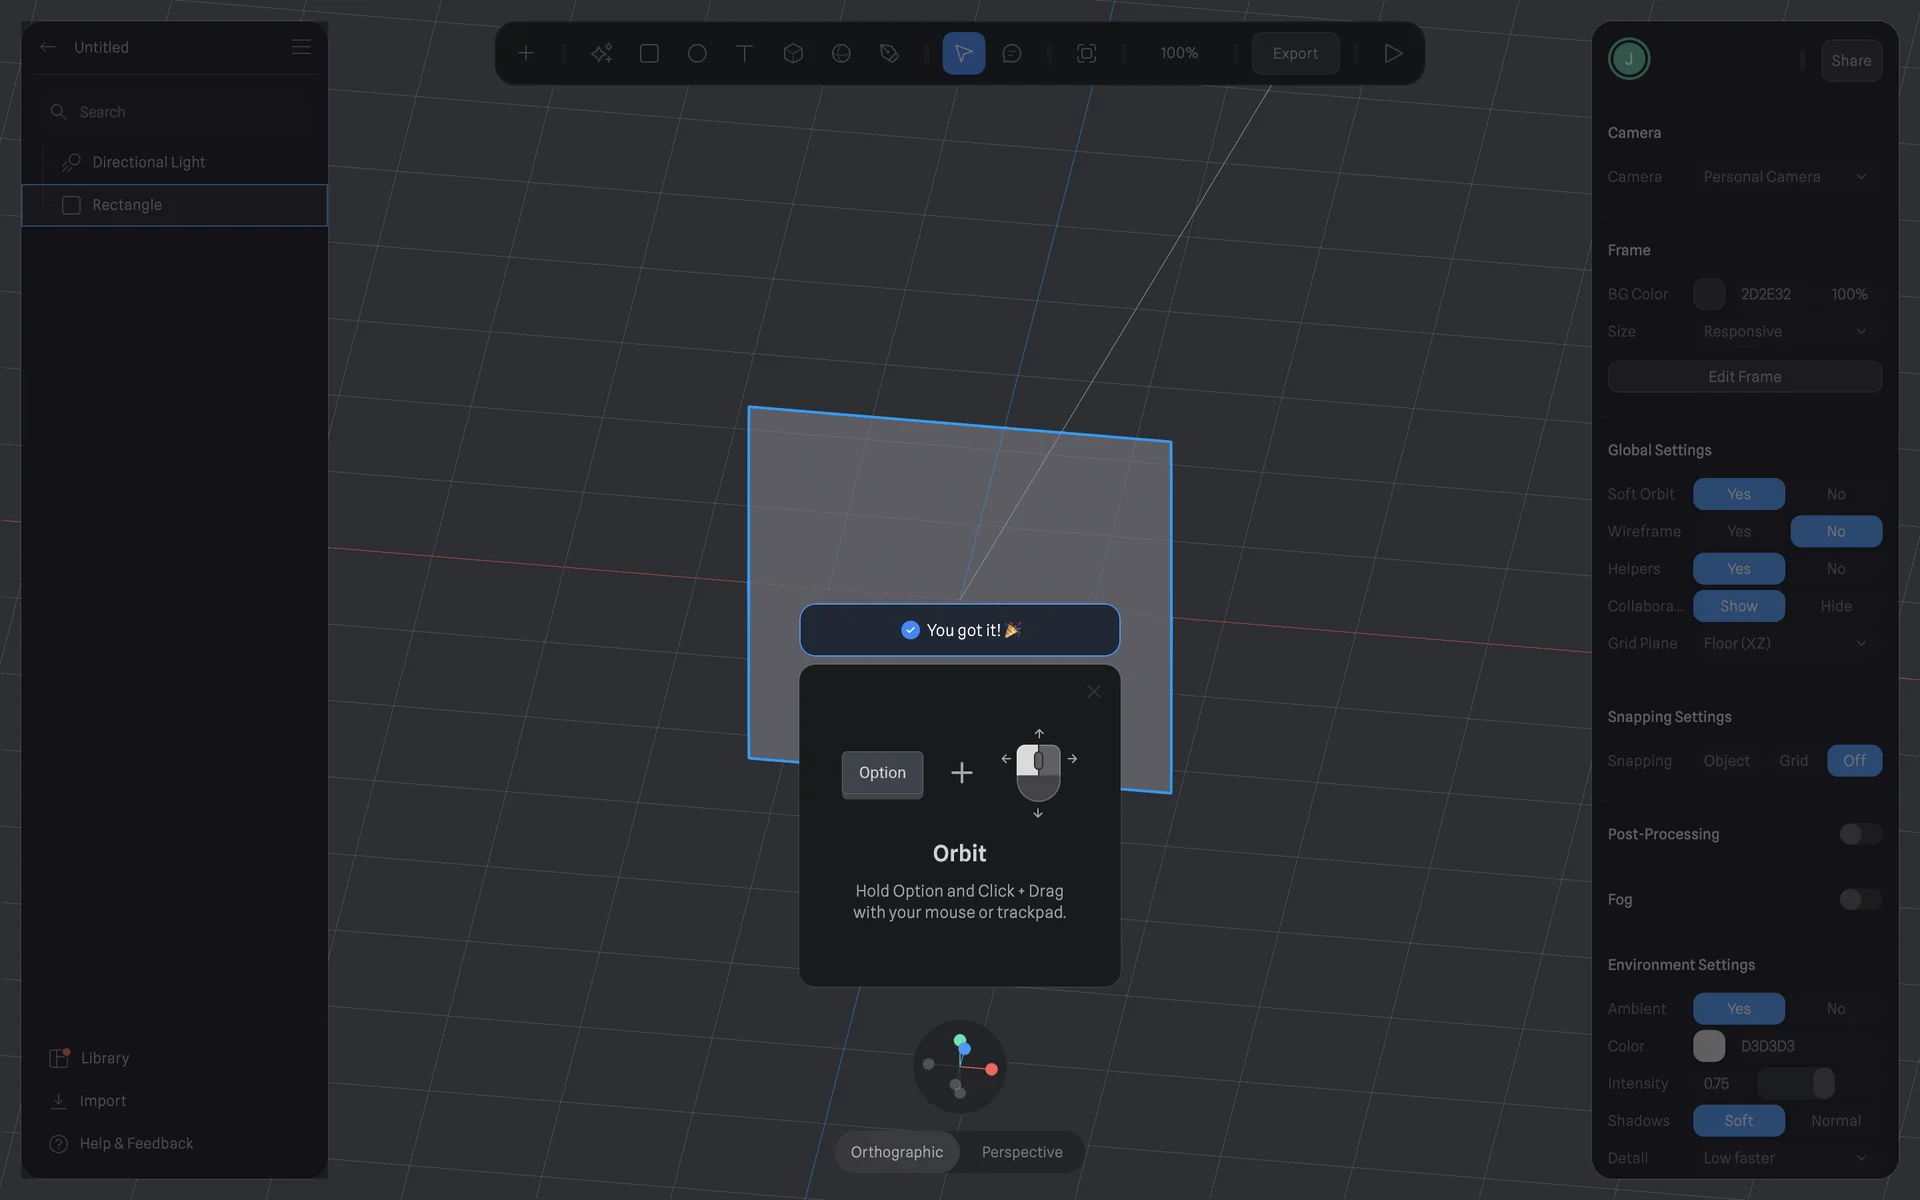Set Wireframe to Yes
The height and width of the screenshot is (1200, 1920).
(1738, 531)
